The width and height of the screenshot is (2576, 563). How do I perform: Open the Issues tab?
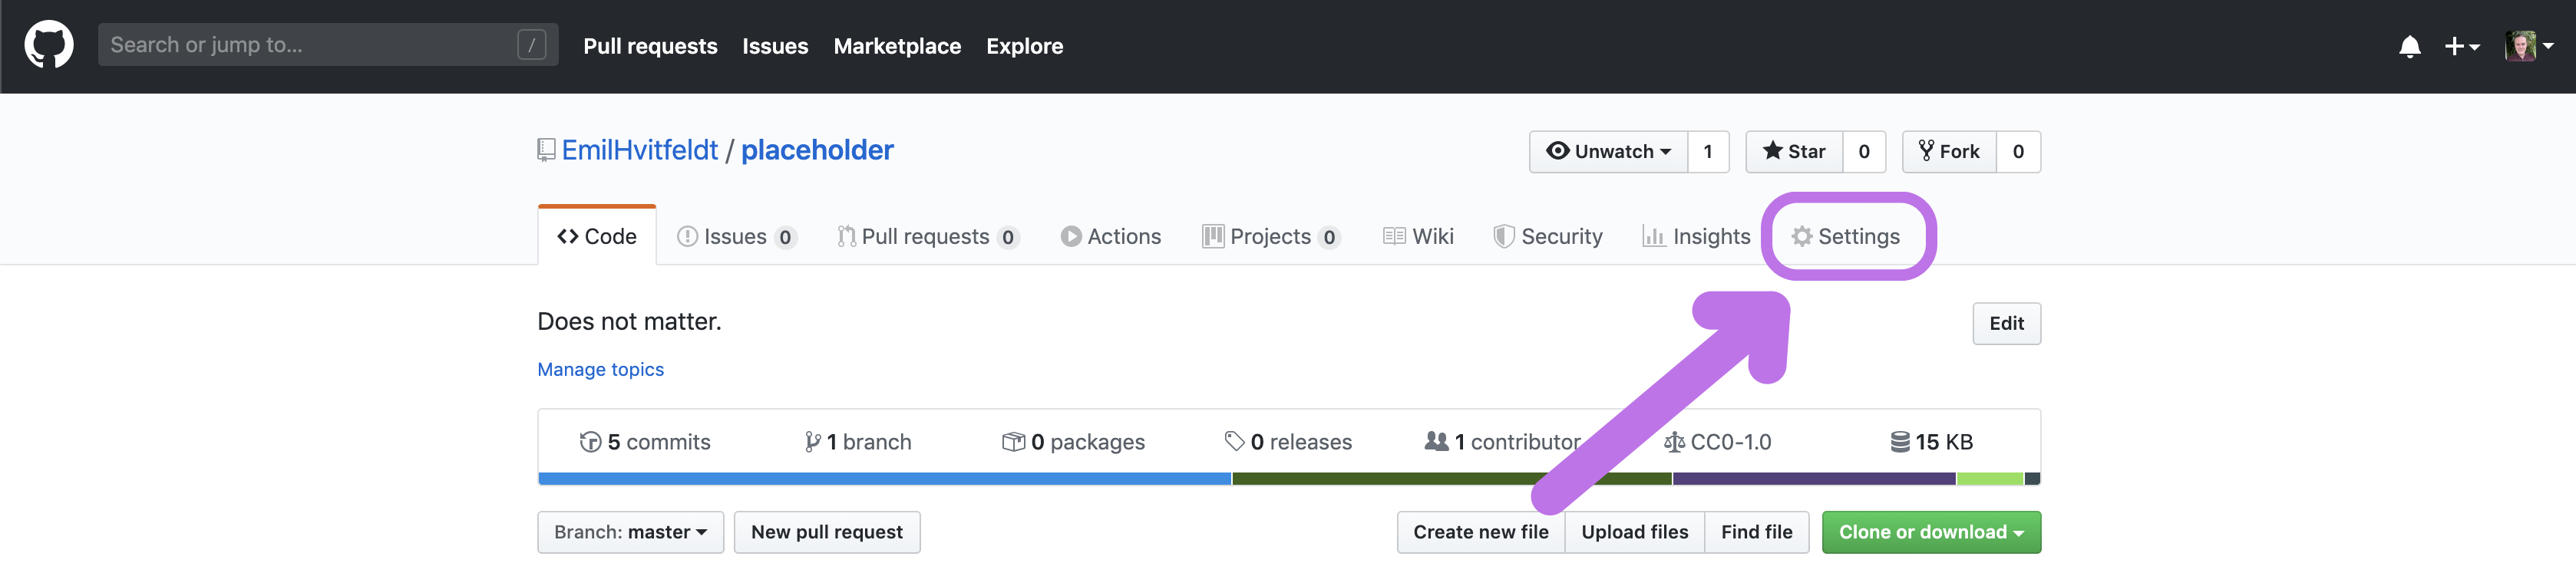pyautogui.click(x=736, y=236)
